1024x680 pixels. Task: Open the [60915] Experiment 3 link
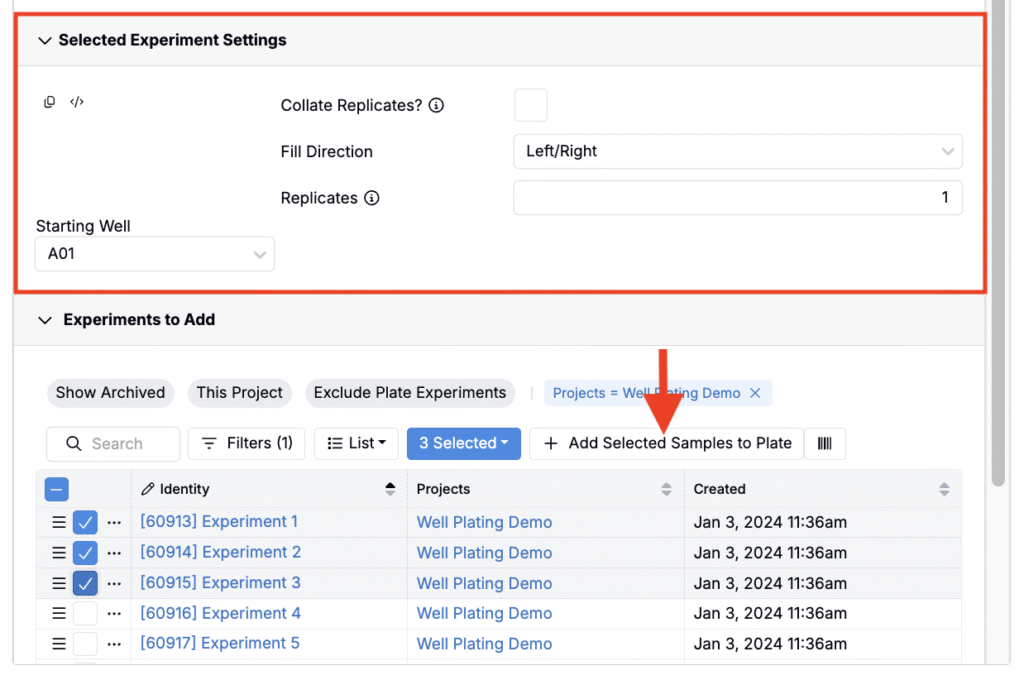point(220,583)
